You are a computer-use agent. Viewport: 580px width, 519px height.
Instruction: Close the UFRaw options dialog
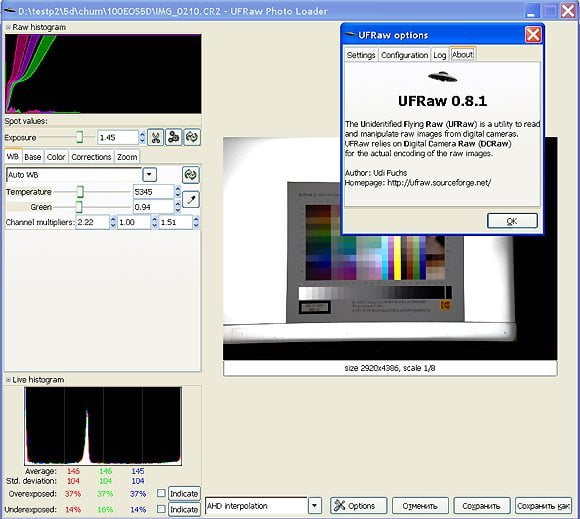[533, 35]
